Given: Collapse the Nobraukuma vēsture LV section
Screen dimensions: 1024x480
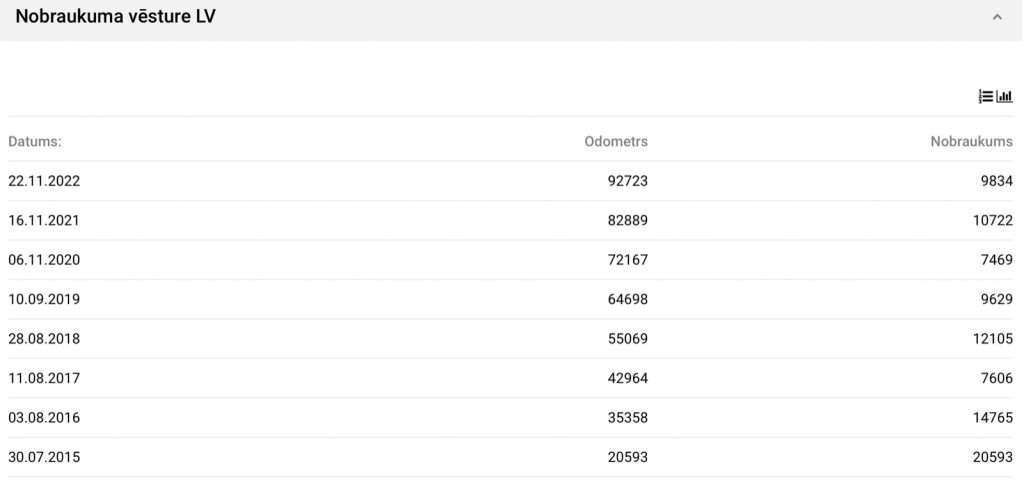Looking at the screenshot, I should 997,17.
